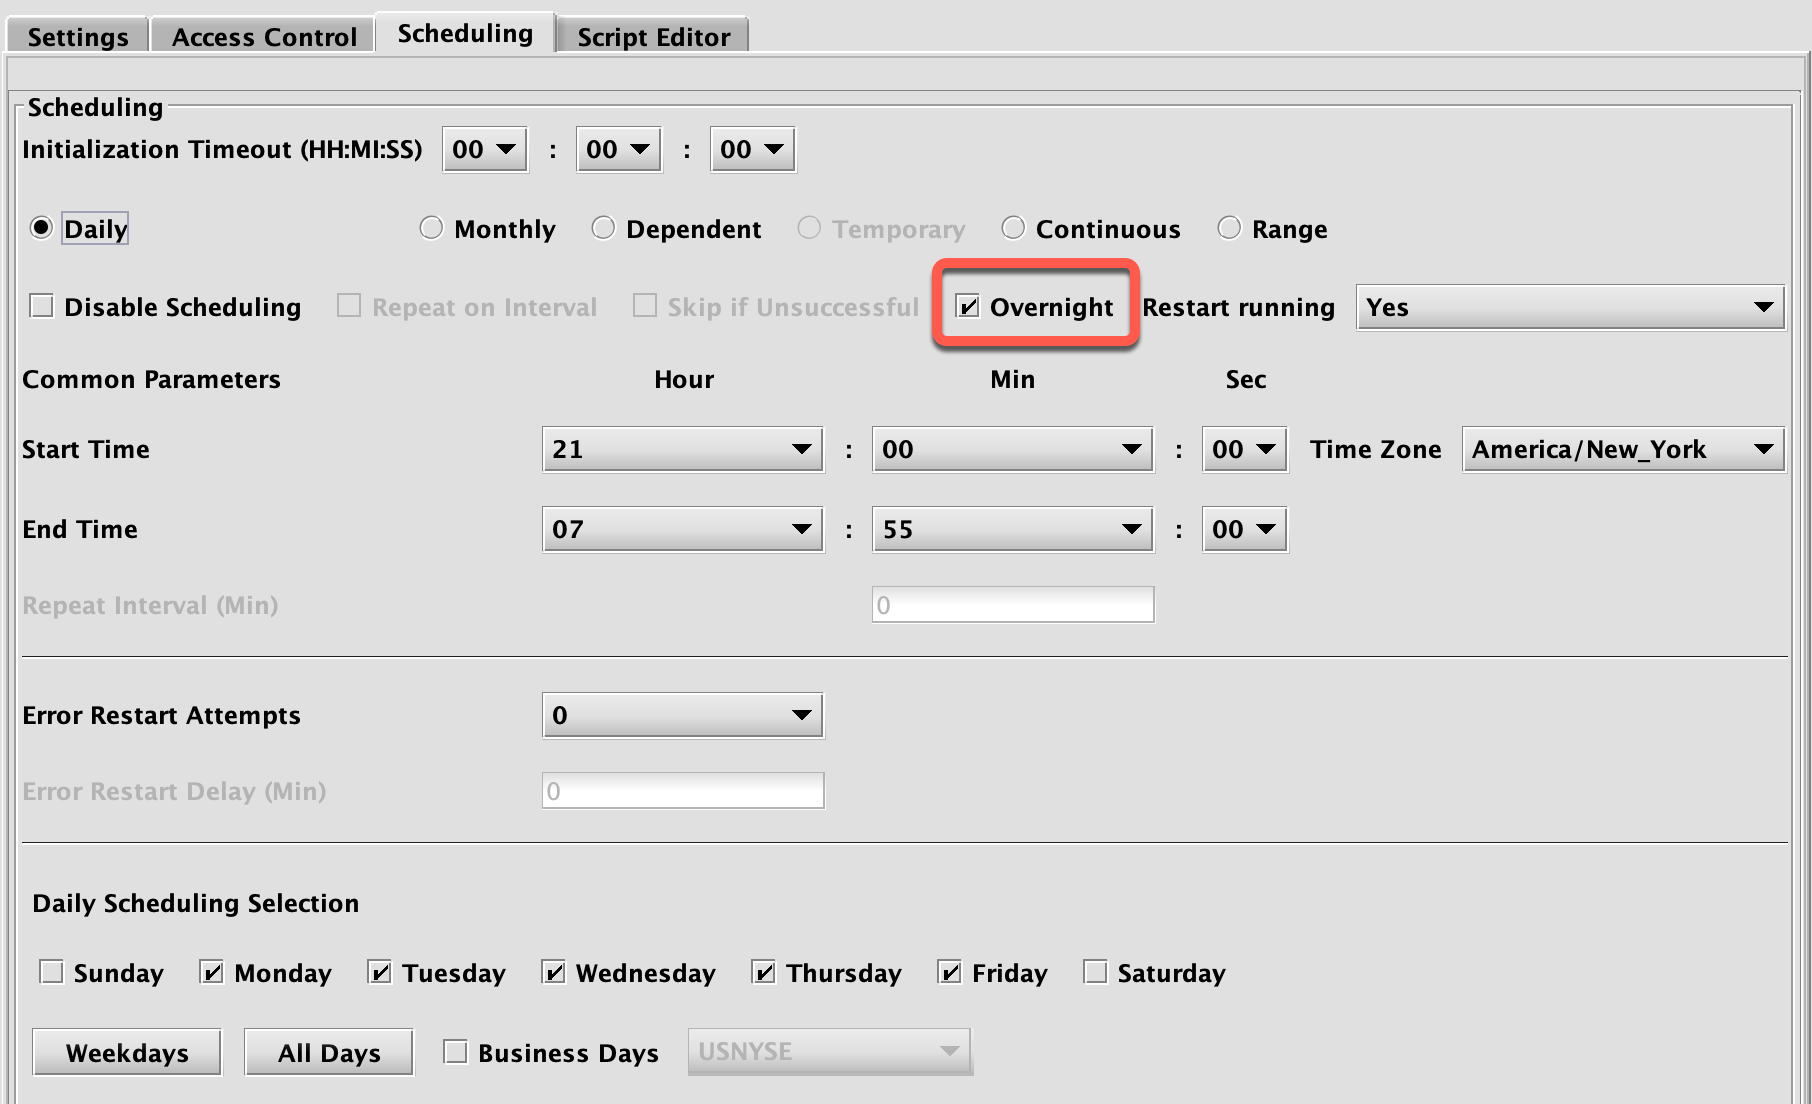Select the Range radio option

(1229, 229)
